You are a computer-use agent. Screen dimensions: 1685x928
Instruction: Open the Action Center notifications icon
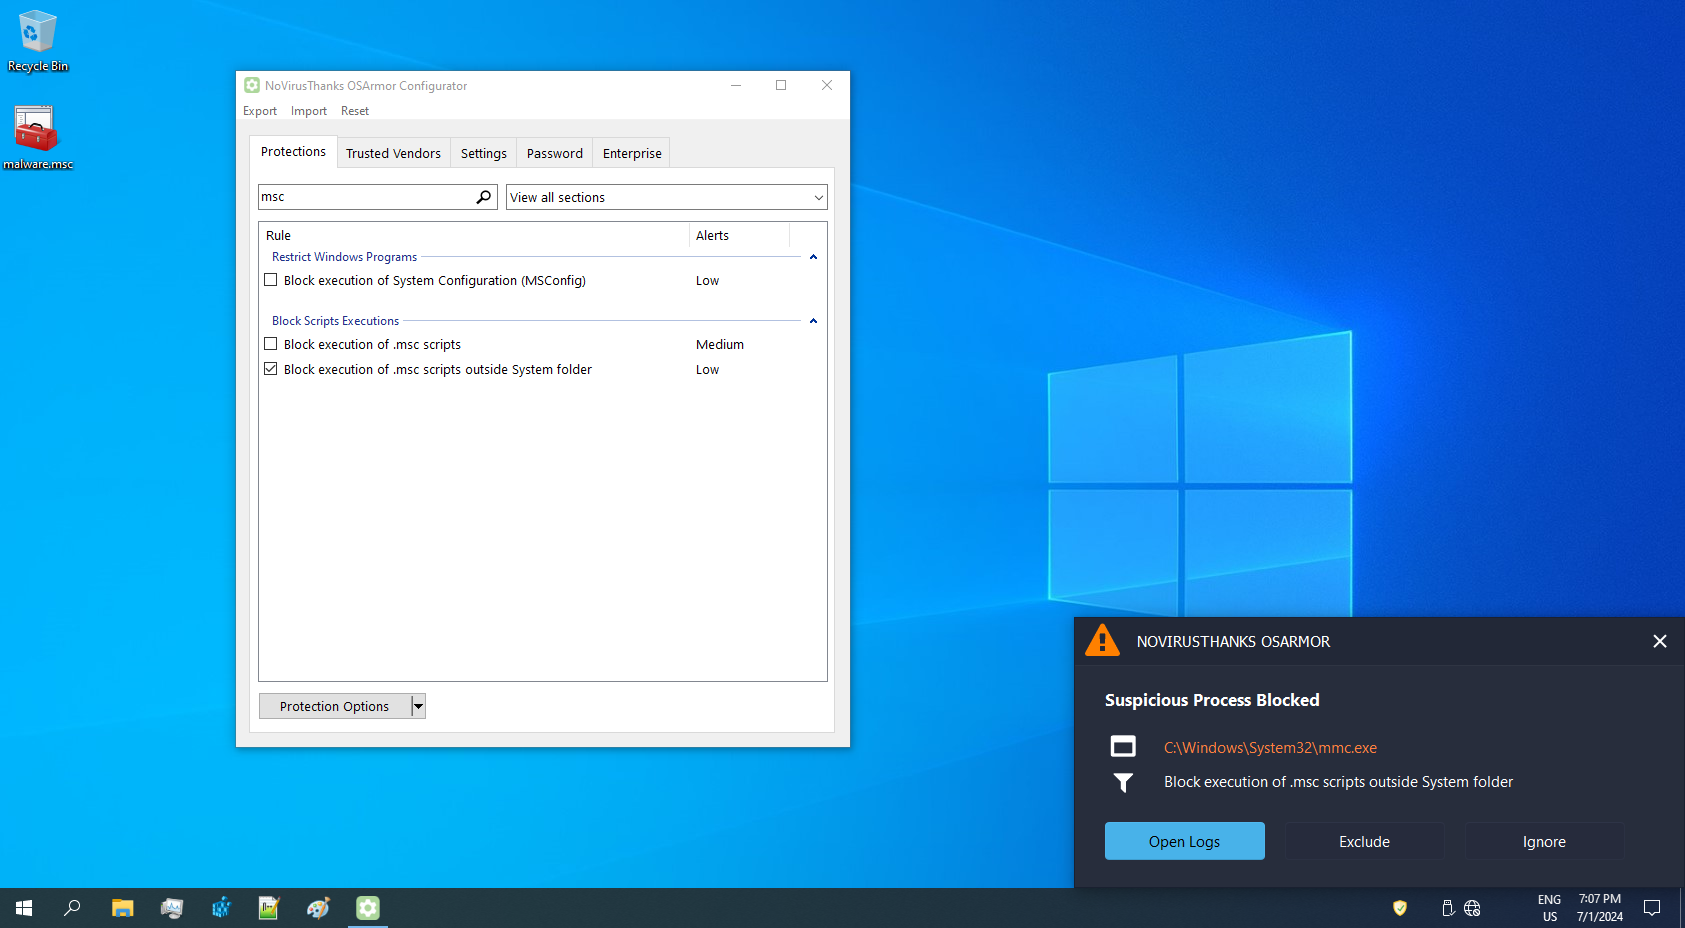point(1652,908)
